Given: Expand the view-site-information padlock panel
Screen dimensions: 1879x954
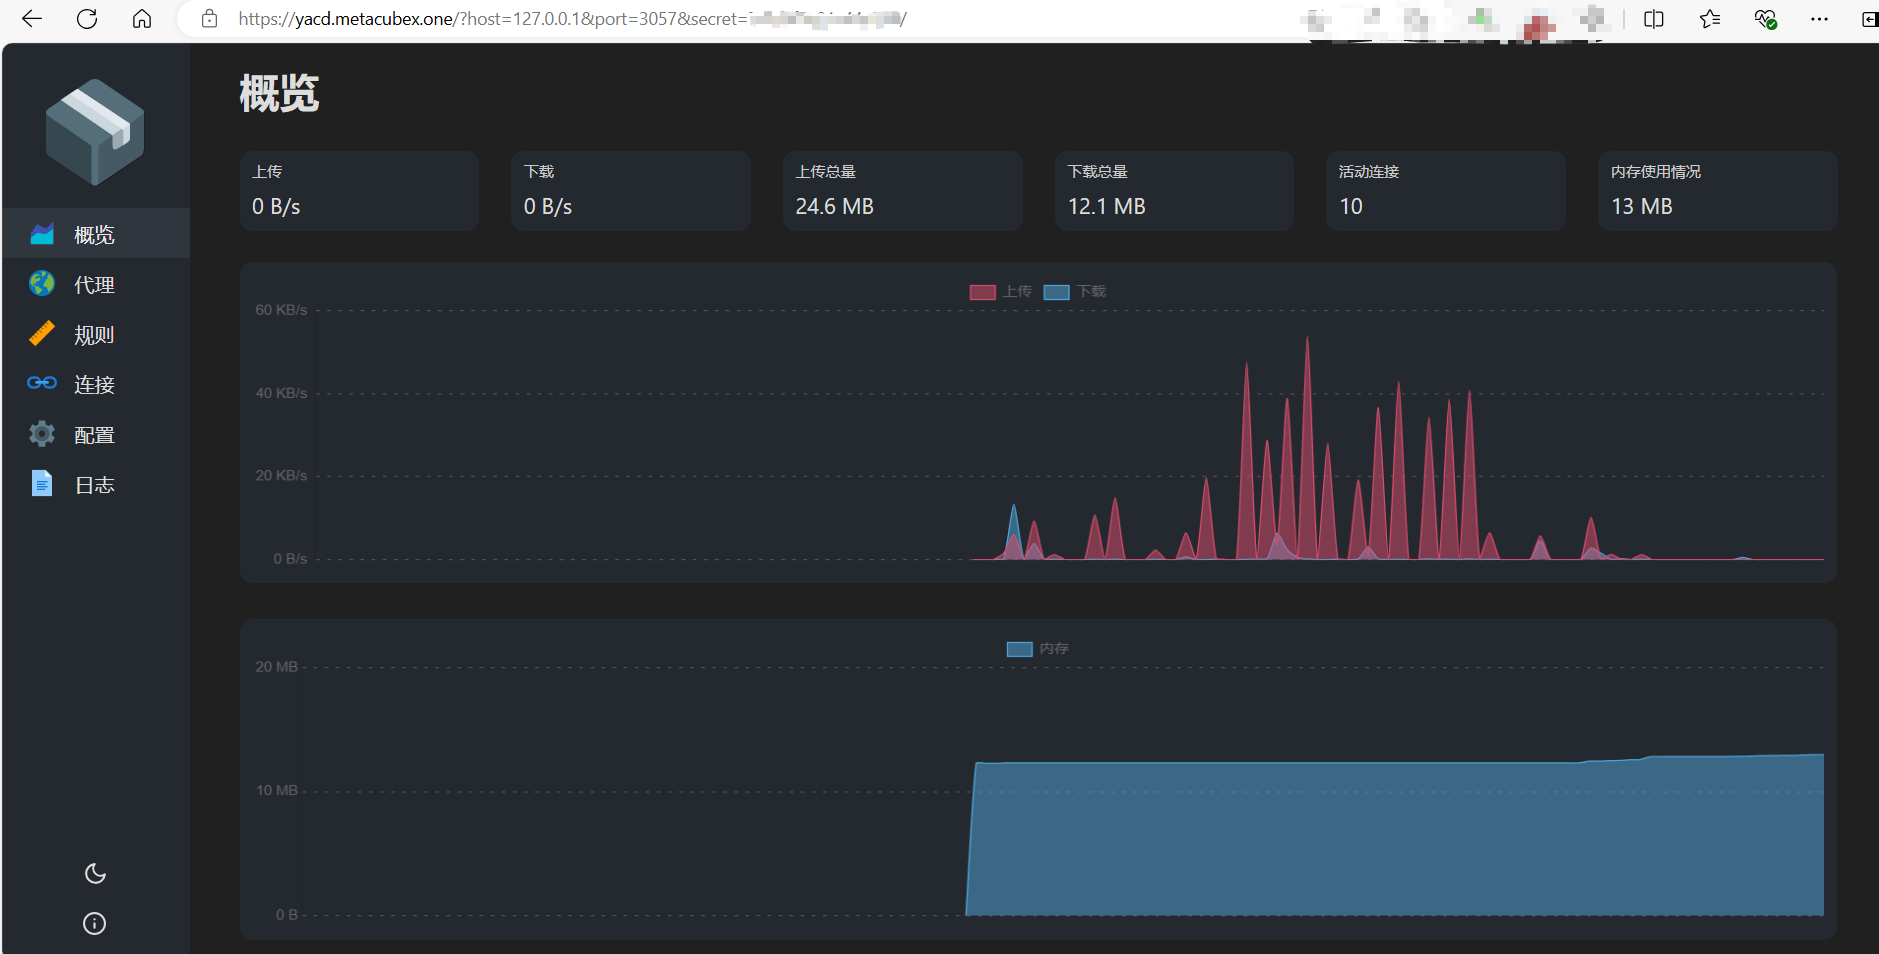Looking at the screenshot, I should [209, 17].
